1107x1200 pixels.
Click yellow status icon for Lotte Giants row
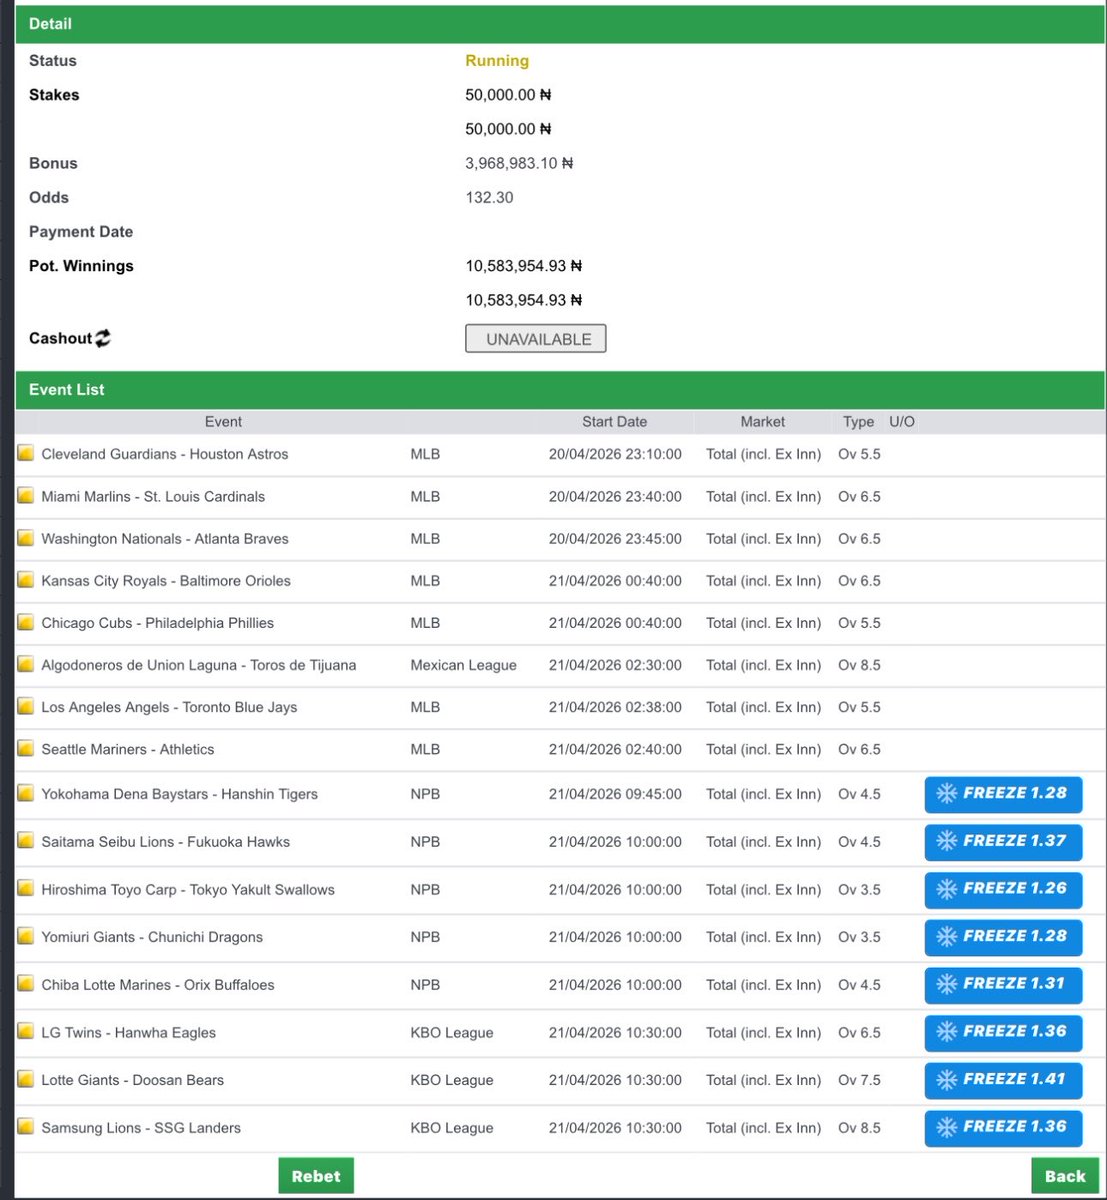click(26, 1079)
